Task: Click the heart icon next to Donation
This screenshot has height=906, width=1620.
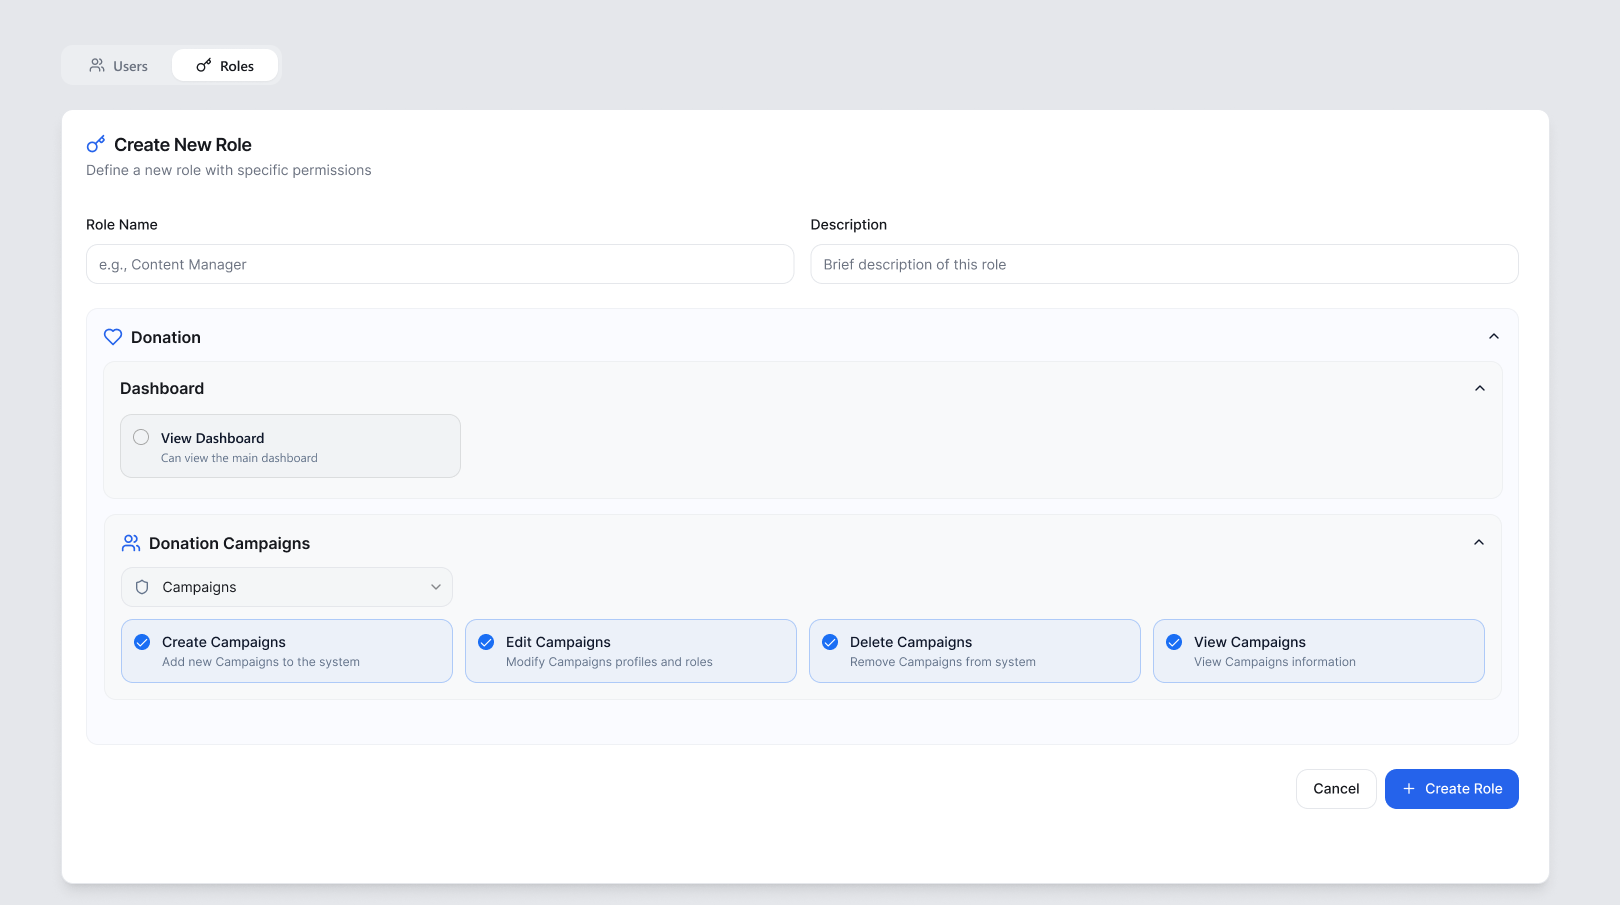Action: tap(113, 337)
